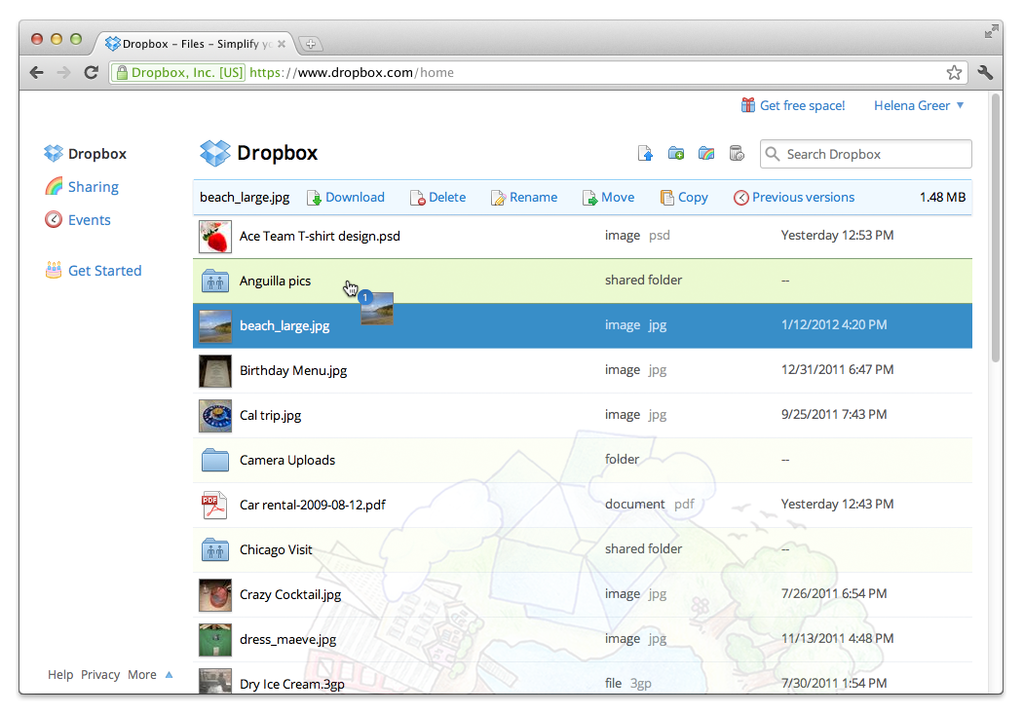Viewport: 1024px width, 714px height.
Task: Click the Help footer link
Action: [x=60, y=675]
